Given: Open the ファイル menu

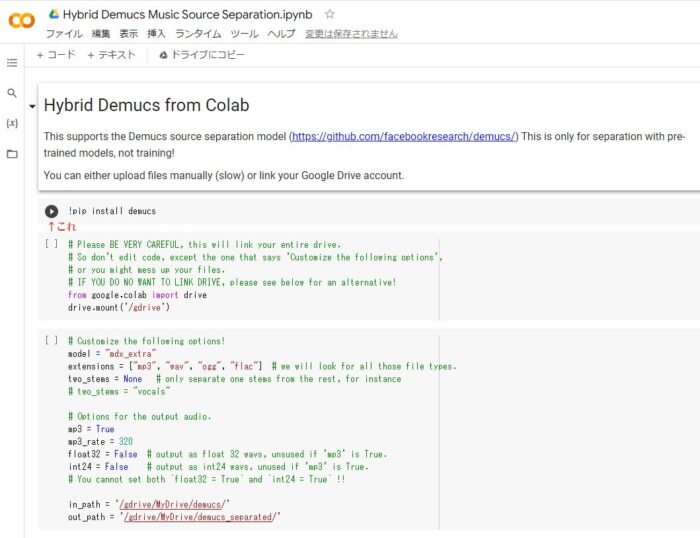Looking at the screenshot, I should 64,34.
